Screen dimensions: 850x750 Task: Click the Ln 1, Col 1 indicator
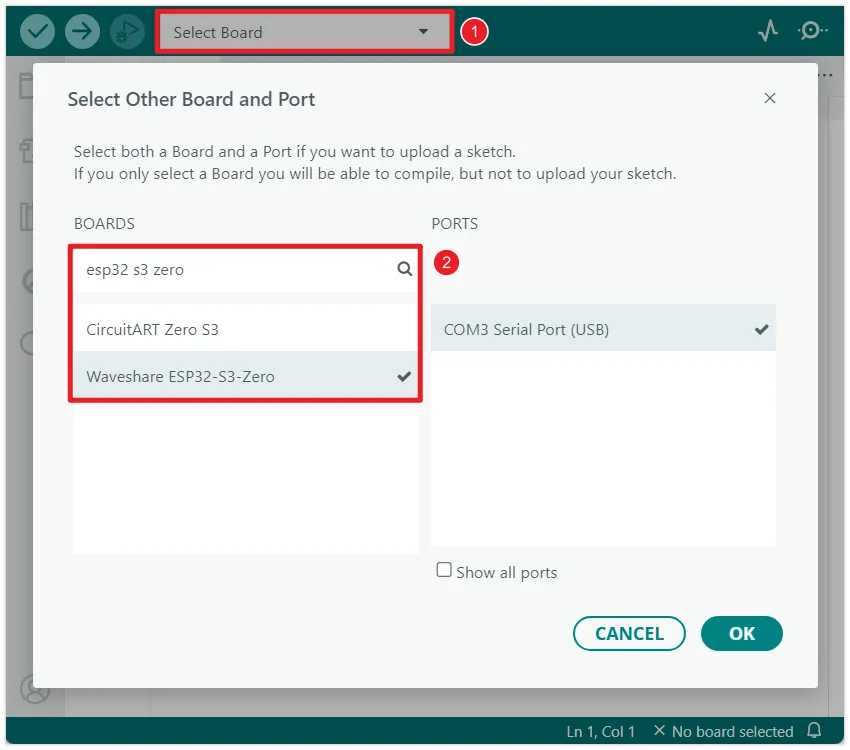[602, 731]
